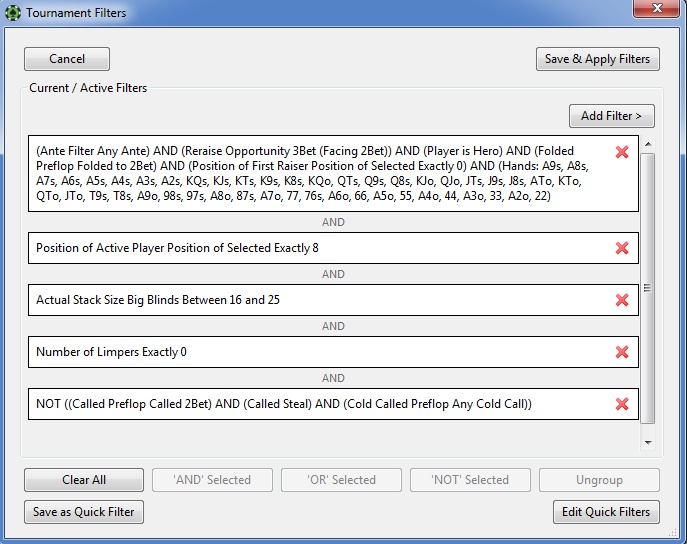Click Cancel button

pos(67,59)
